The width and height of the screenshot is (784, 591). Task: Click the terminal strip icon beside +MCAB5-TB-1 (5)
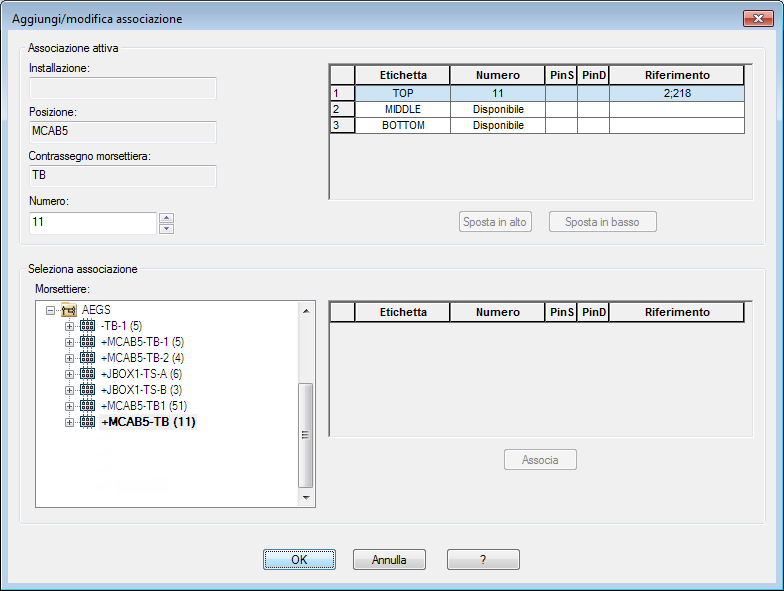tap(88, 342)
